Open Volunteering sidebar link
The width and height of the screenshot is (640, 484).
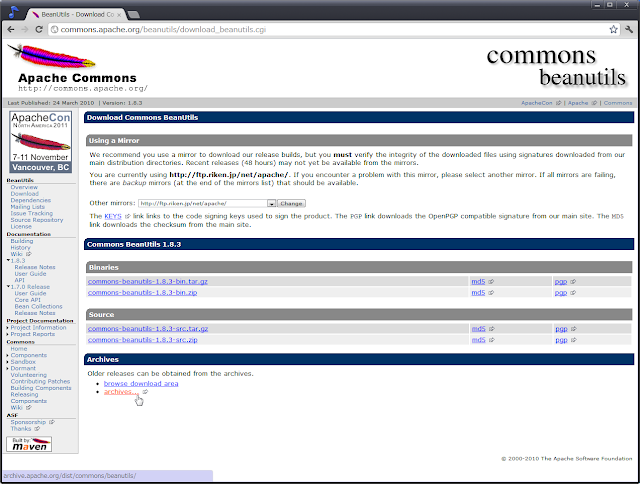click(x=29, y=375)
